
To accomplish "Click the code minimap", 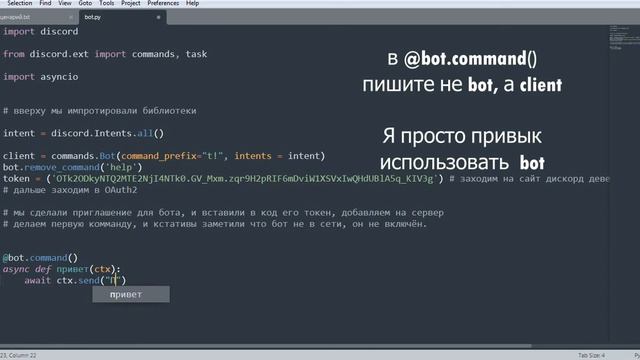I will tap(624, 38).
